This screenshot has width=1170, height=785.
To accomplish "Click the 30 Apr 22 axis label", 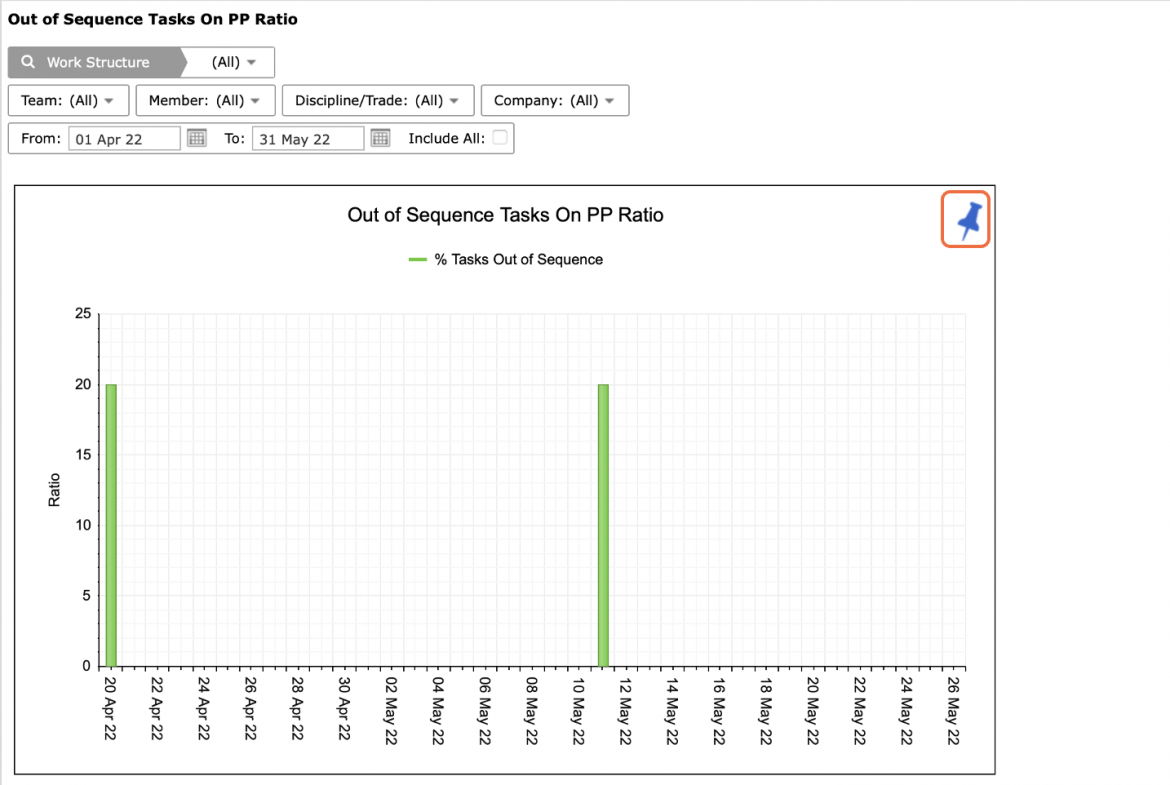I will point(343,708).
